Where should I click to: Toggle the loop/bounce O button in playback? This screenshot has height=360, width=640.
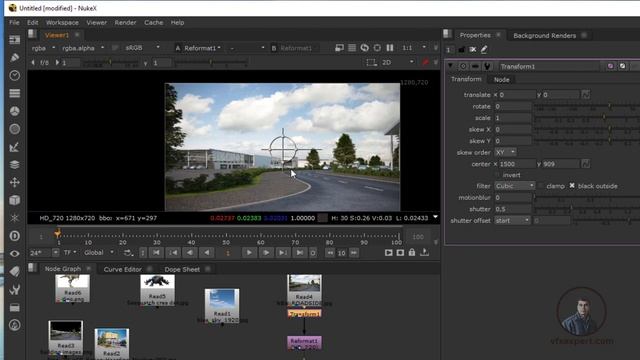(x=313, y=253)
